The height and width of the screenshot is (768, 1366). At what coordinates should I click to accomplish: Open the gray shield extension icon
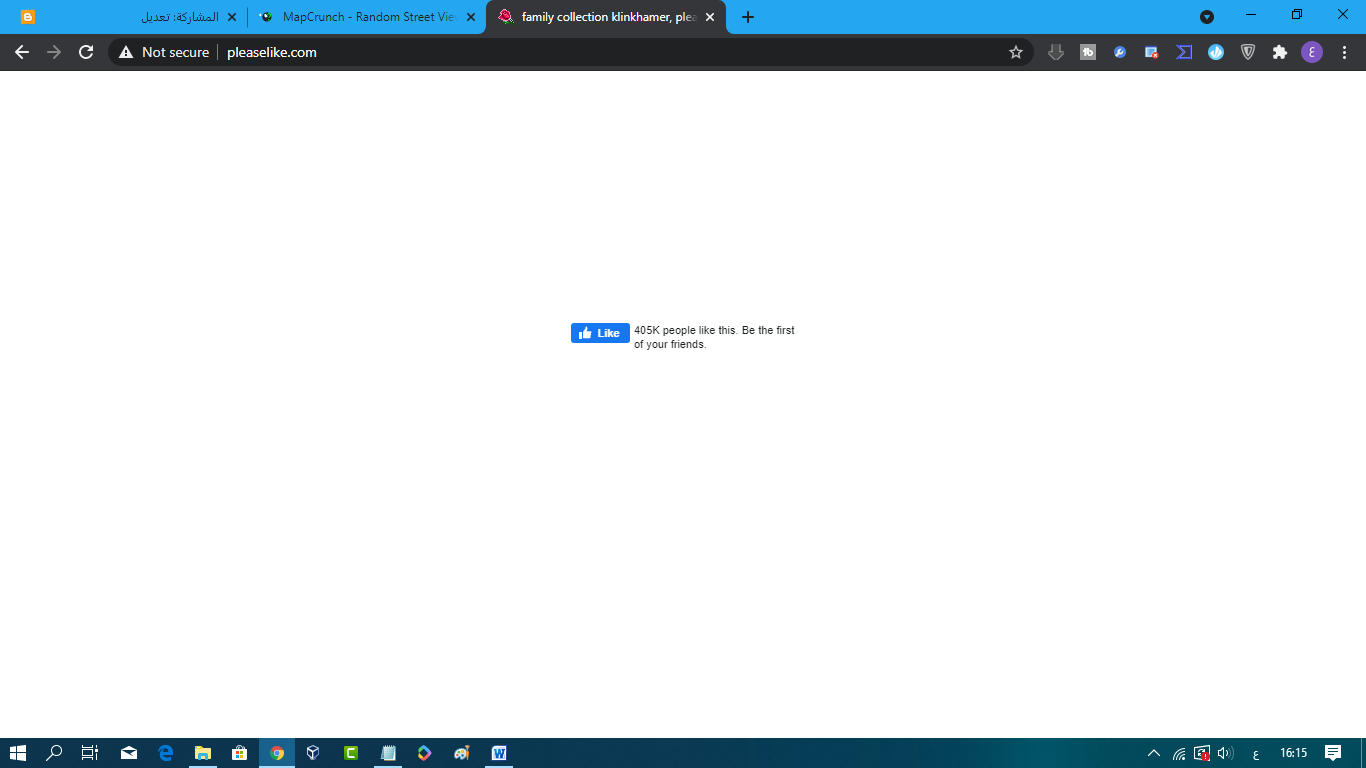pyautogui.click(x=1248, y=52)
